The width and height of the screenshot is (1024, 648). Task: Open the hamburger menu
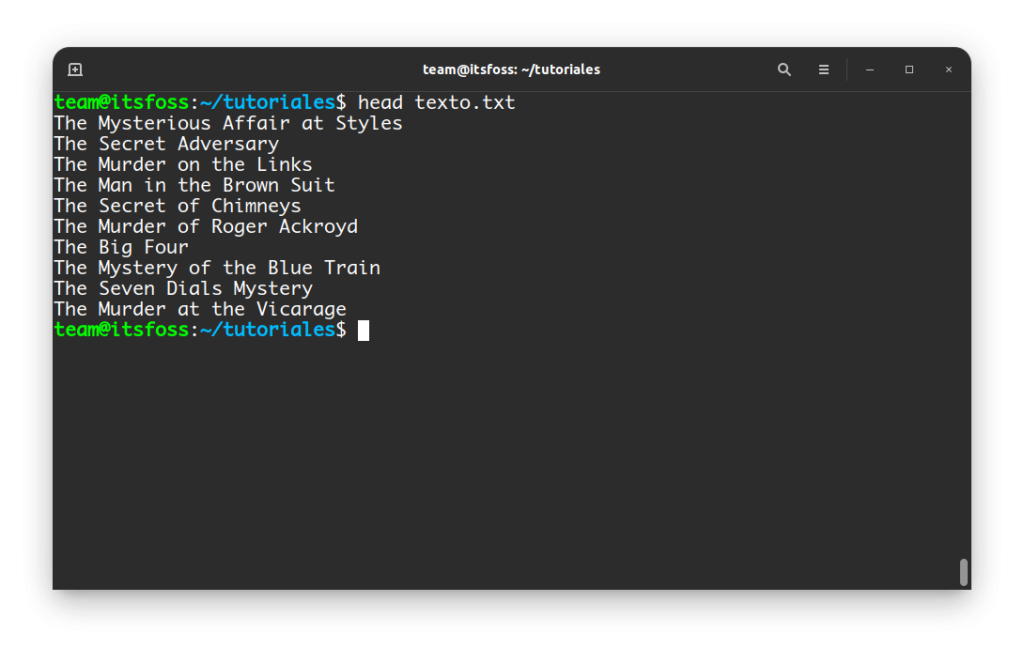(x=824, y=69)
